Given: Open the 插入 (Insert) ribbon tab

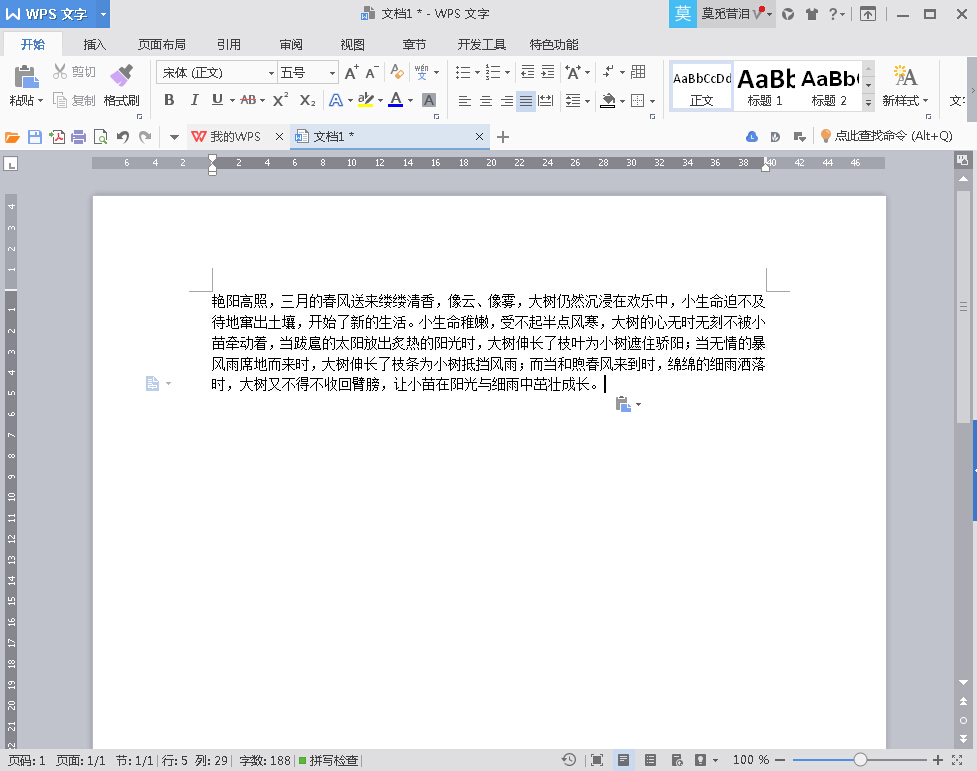Looking at the screenshot, I should 95,45.
